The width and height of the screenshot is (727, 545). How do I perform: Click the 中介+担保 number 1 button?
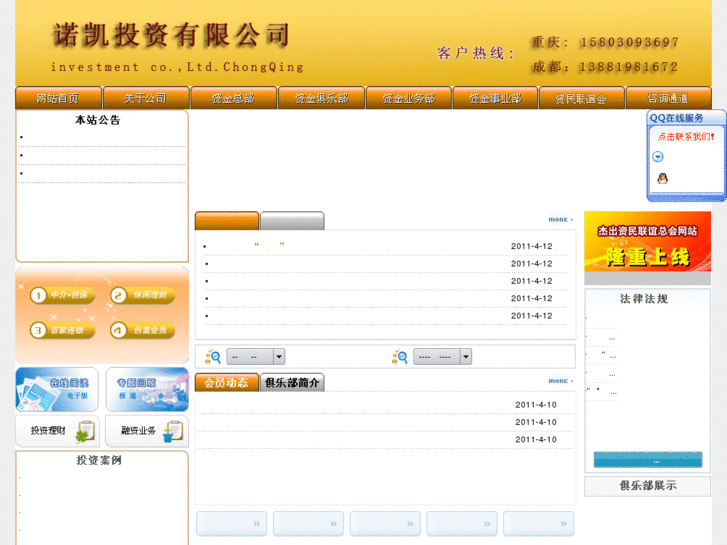63,295
